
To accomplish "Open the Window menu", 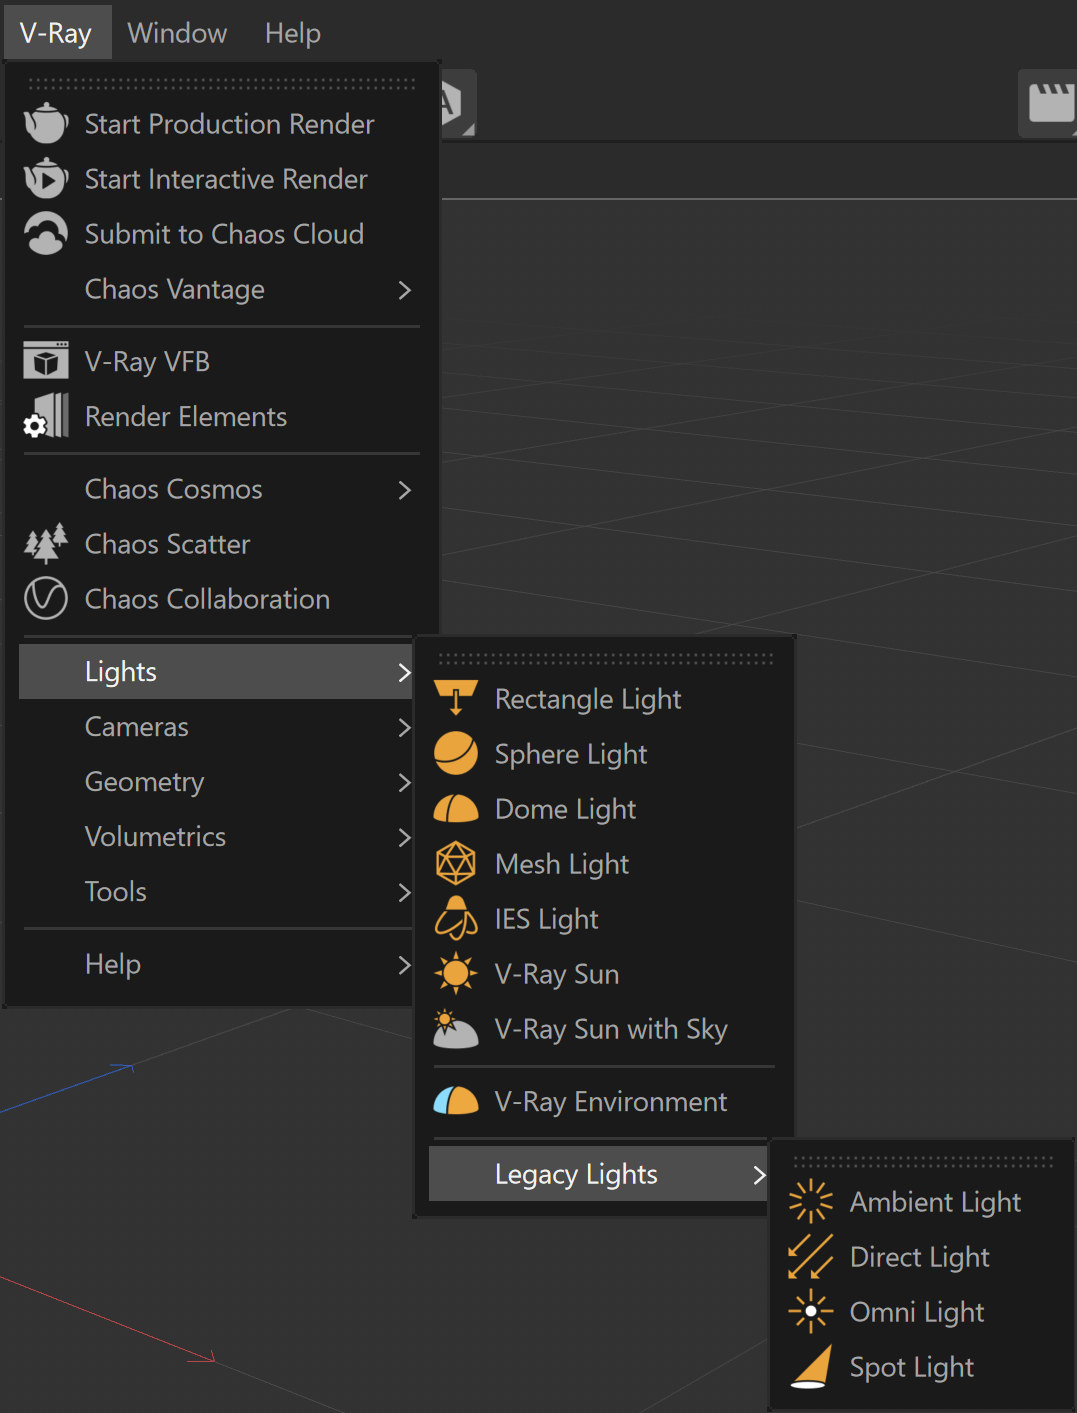I will click(x=177, y=33).
